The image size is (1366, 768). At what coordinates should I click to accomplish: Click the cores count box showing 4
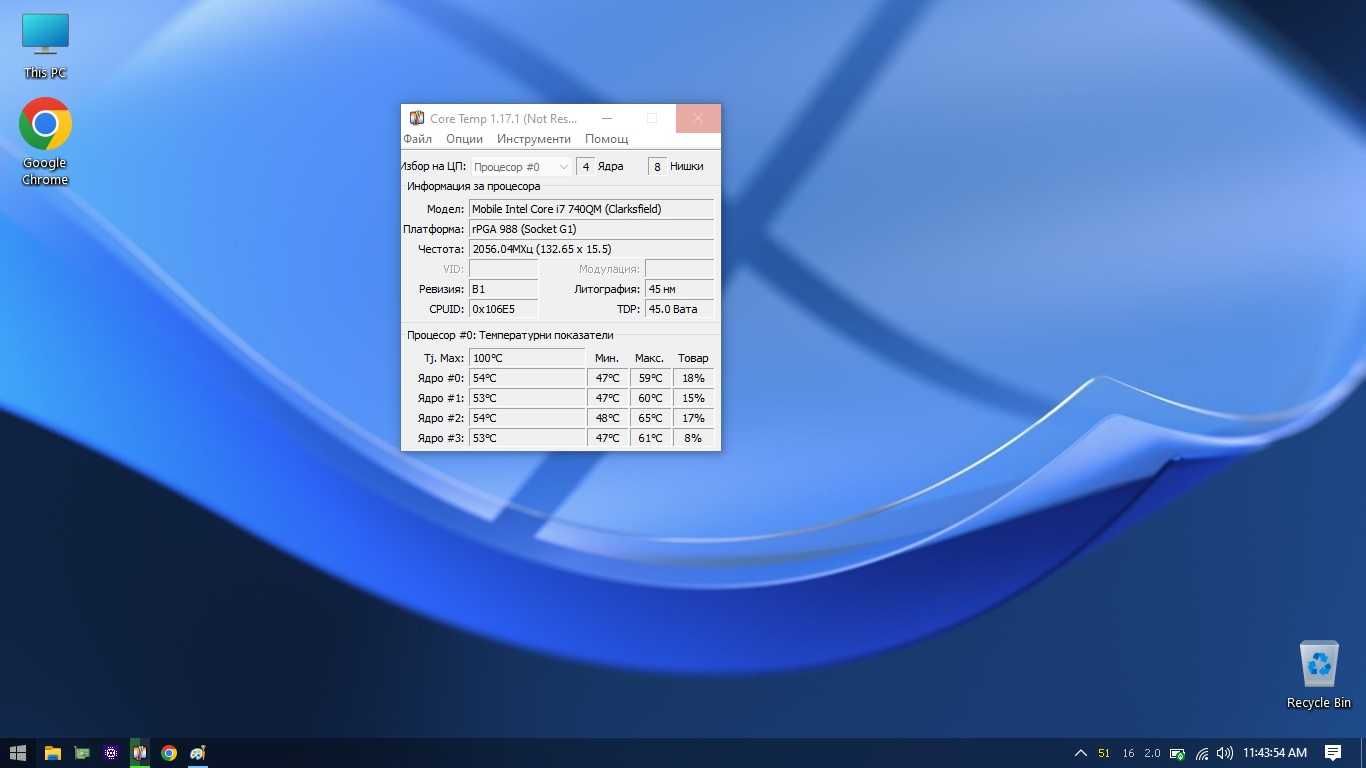click(585, 167)
